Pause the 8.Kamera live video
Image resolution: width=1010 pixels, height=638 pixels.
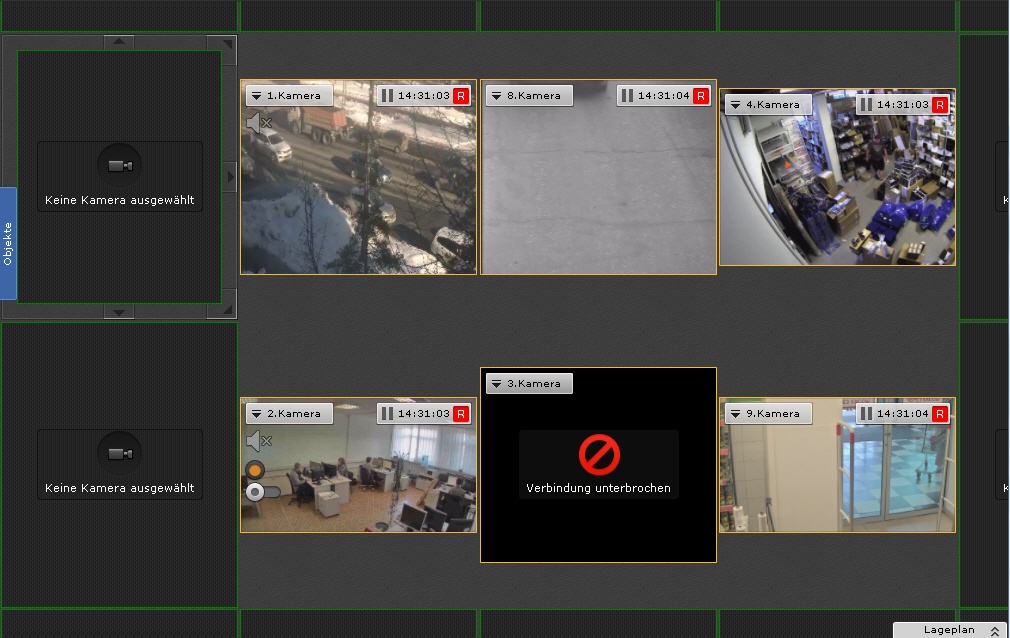click(627, 96)
